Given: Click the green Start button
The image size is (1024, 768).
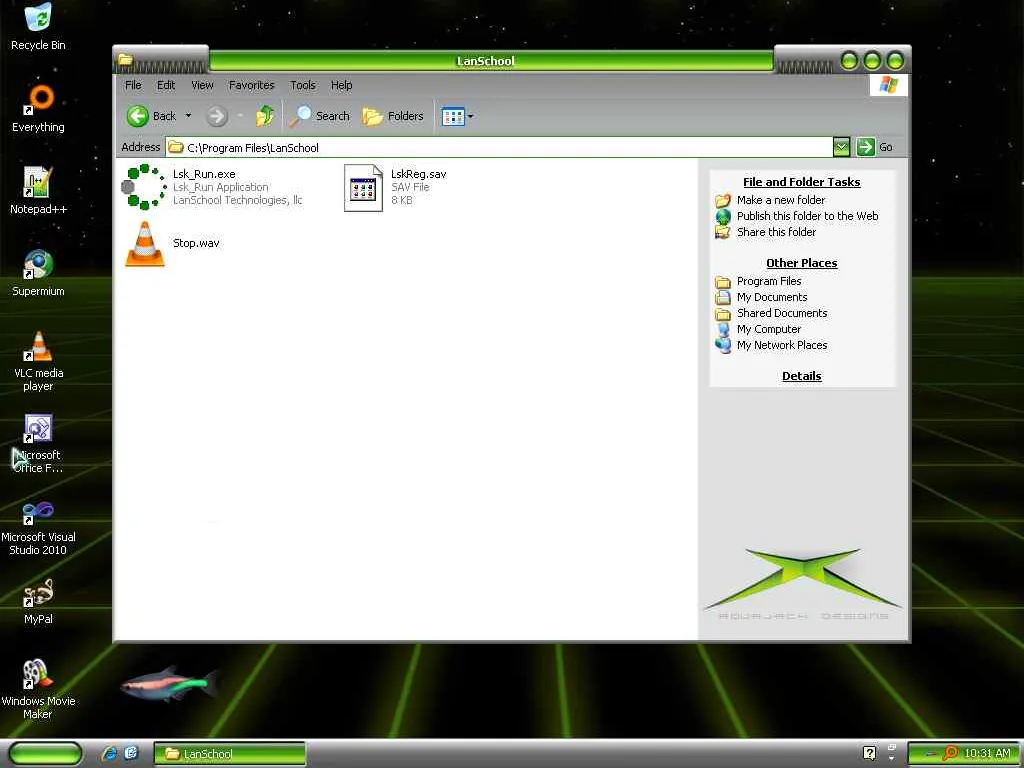Looking at the screenshot, I should [45, 754].
